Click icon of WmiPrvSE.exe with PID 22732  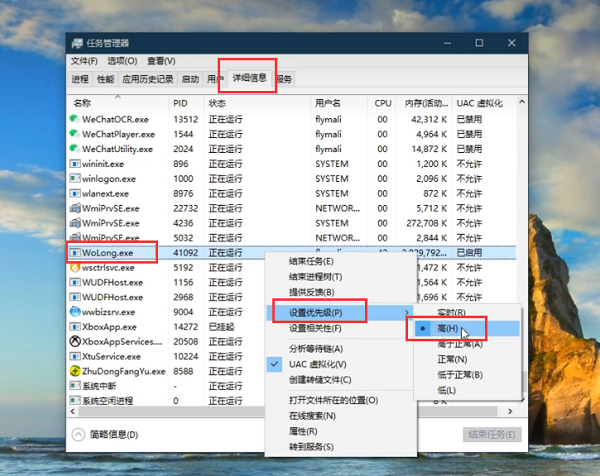75,208
